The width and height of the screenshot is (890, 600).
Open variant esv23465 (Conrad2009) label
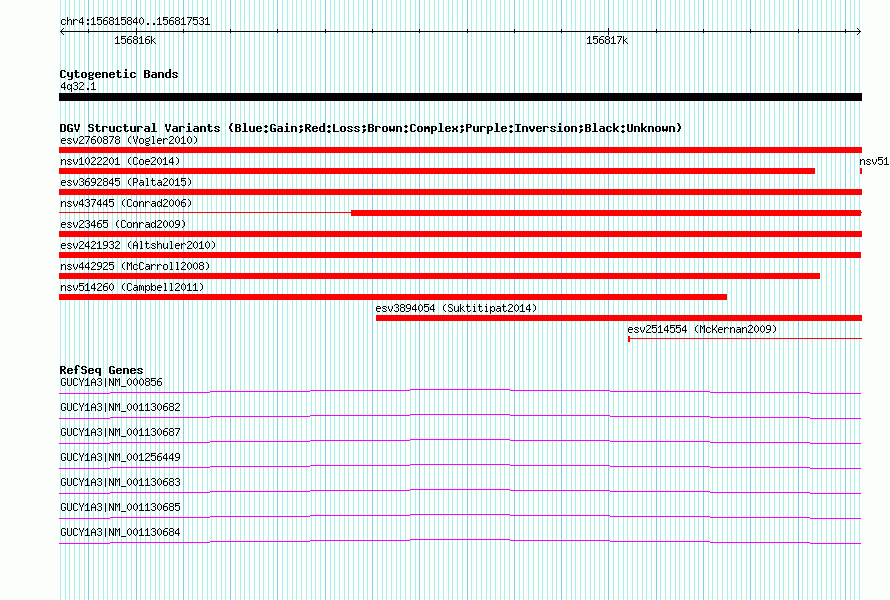tap(123, 224)
